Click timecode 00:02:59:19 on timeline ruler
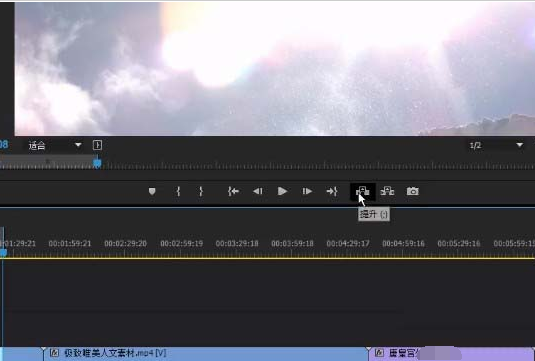Image resolution: width=535 pixels, height=361 pixels. [x=182, y=243]
